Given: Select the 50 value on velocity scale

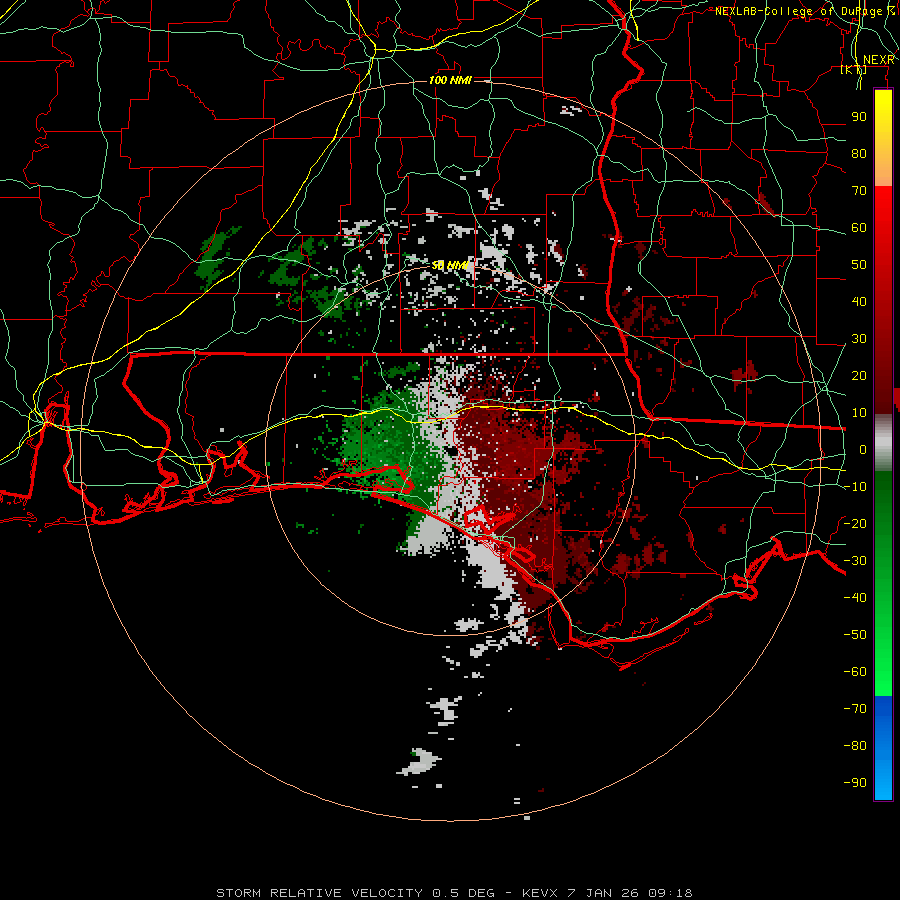Looking at the screenshot, I should coord(859,265).
